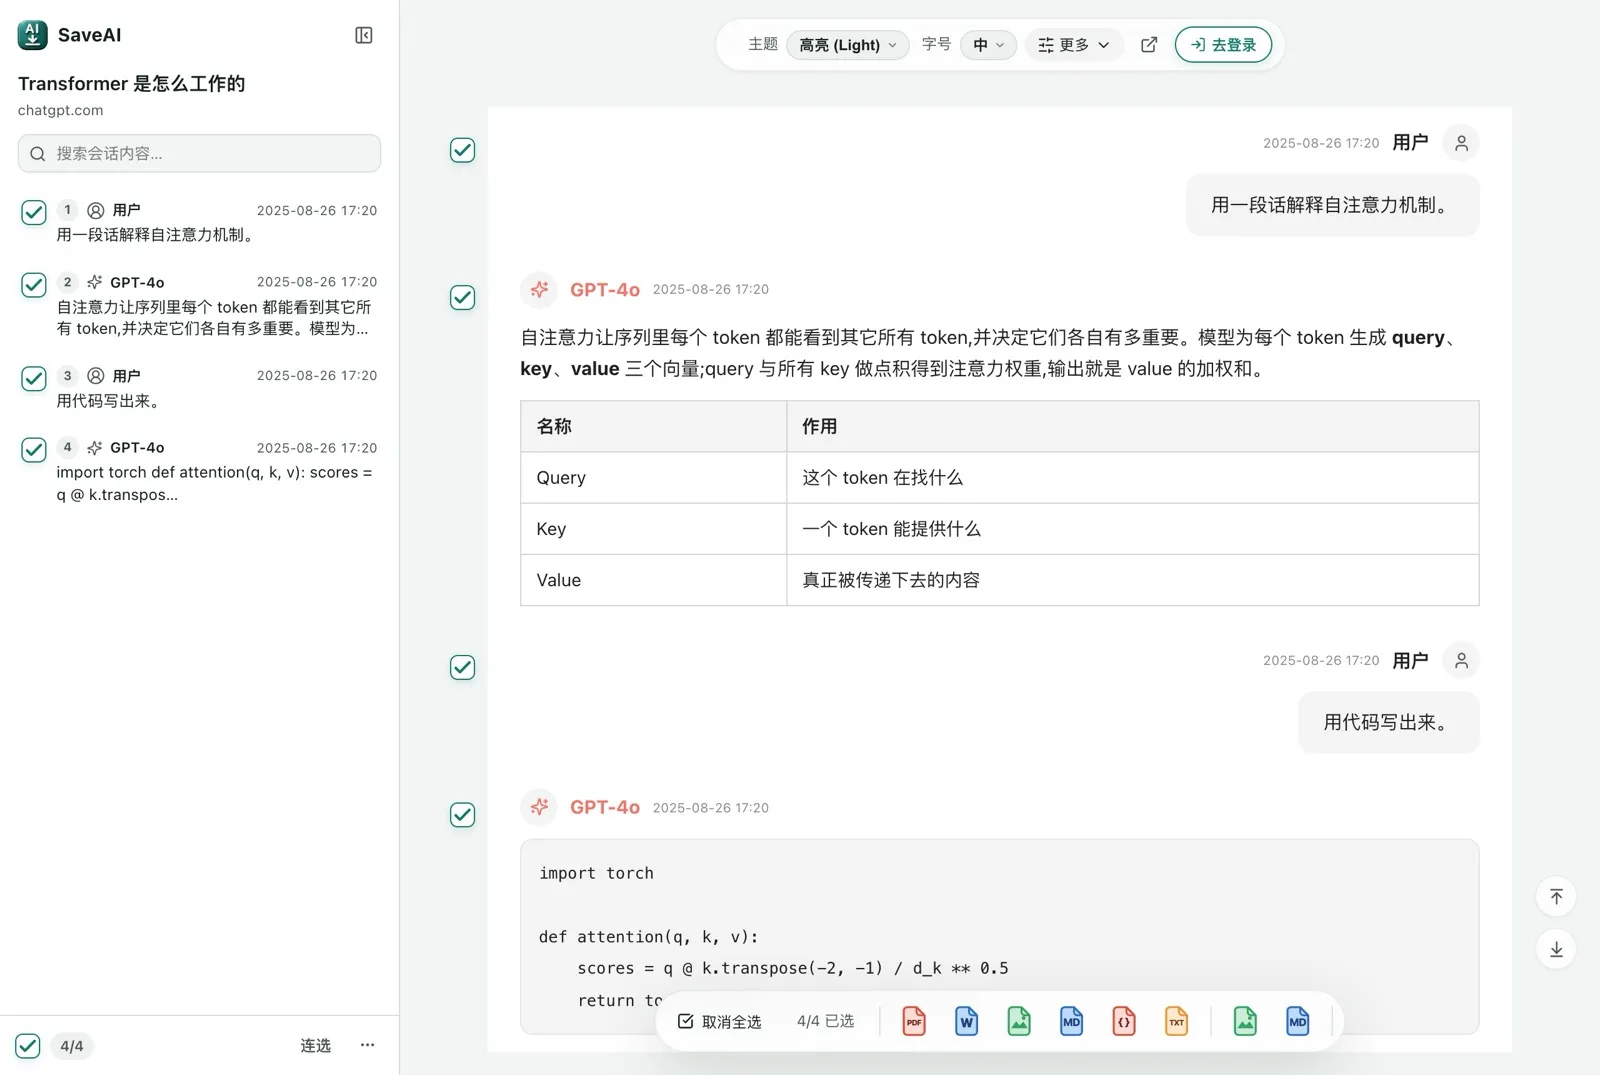
Task: Click the 'Value' table cell
Action: coord(654,580)
